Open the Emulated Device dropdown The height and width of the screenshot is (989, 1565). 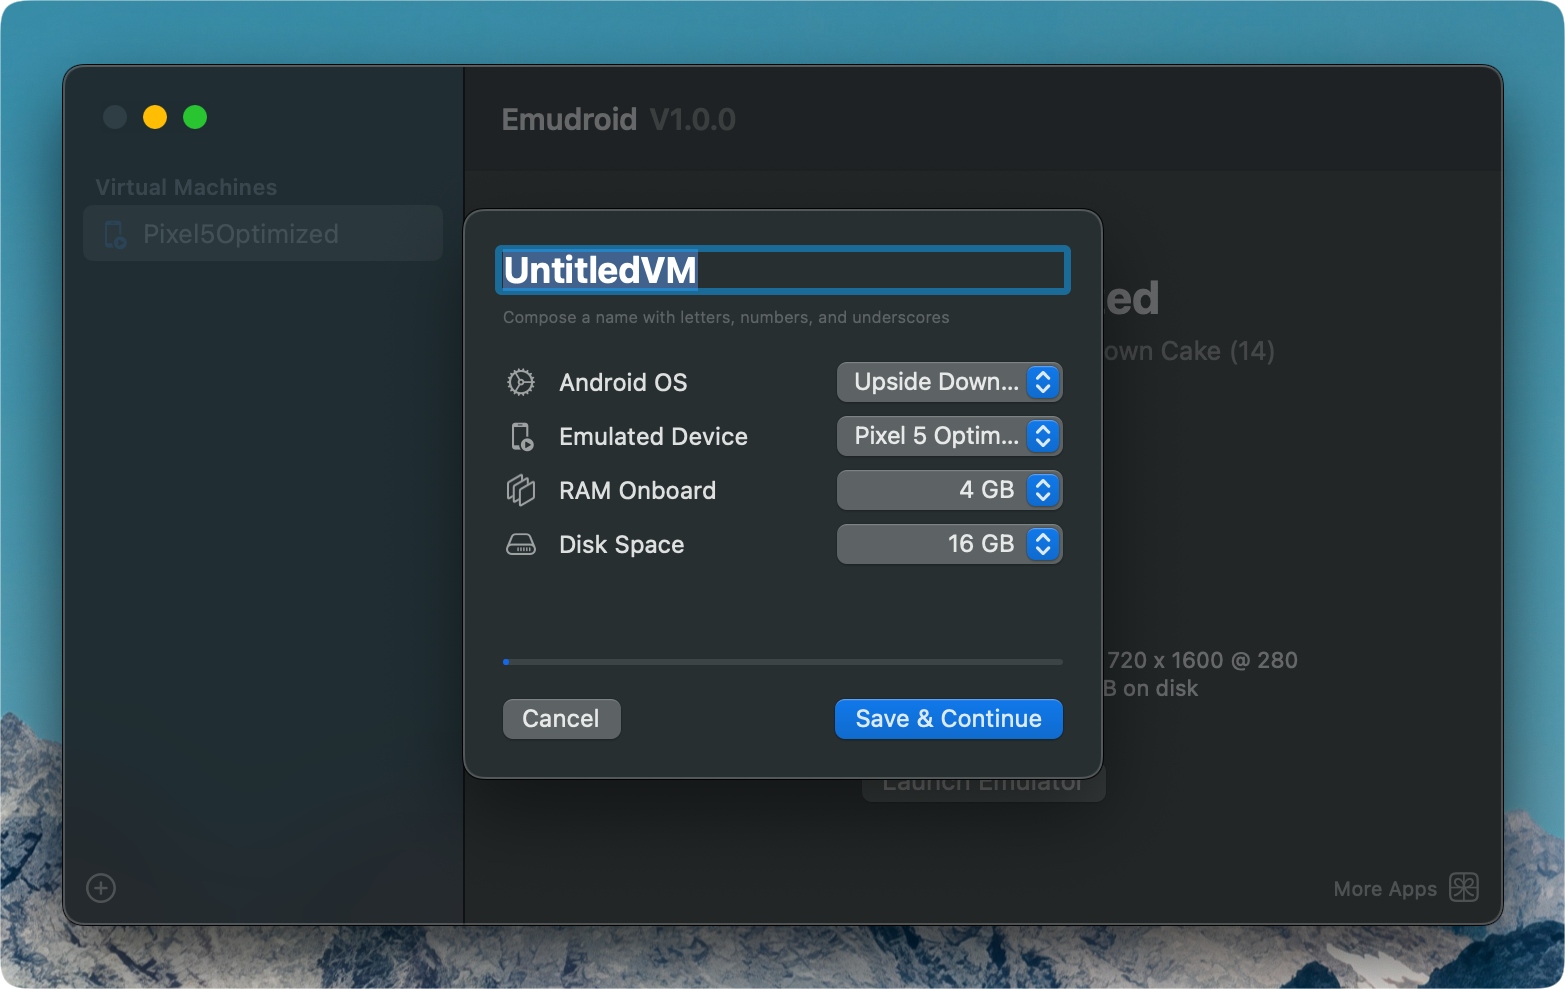click(949, 436)
